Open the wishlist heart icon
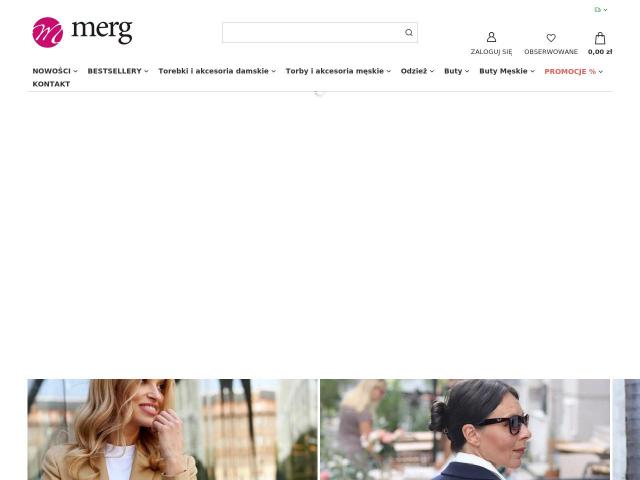This screenshot has height=480, width=640. [551, 38]
